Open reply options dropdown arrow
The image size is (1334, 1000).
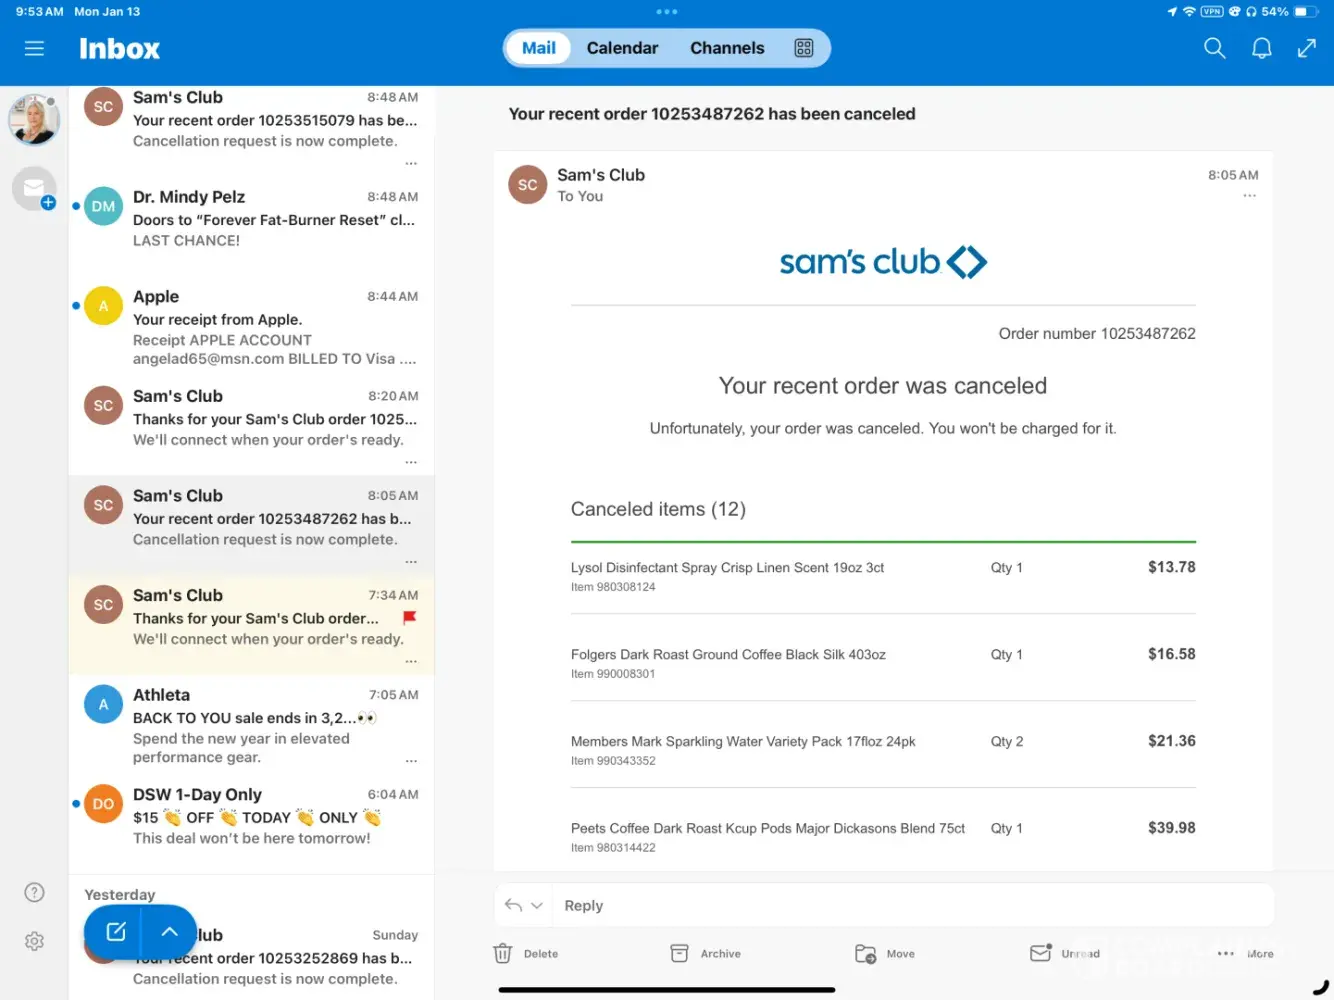coord(537,905)
